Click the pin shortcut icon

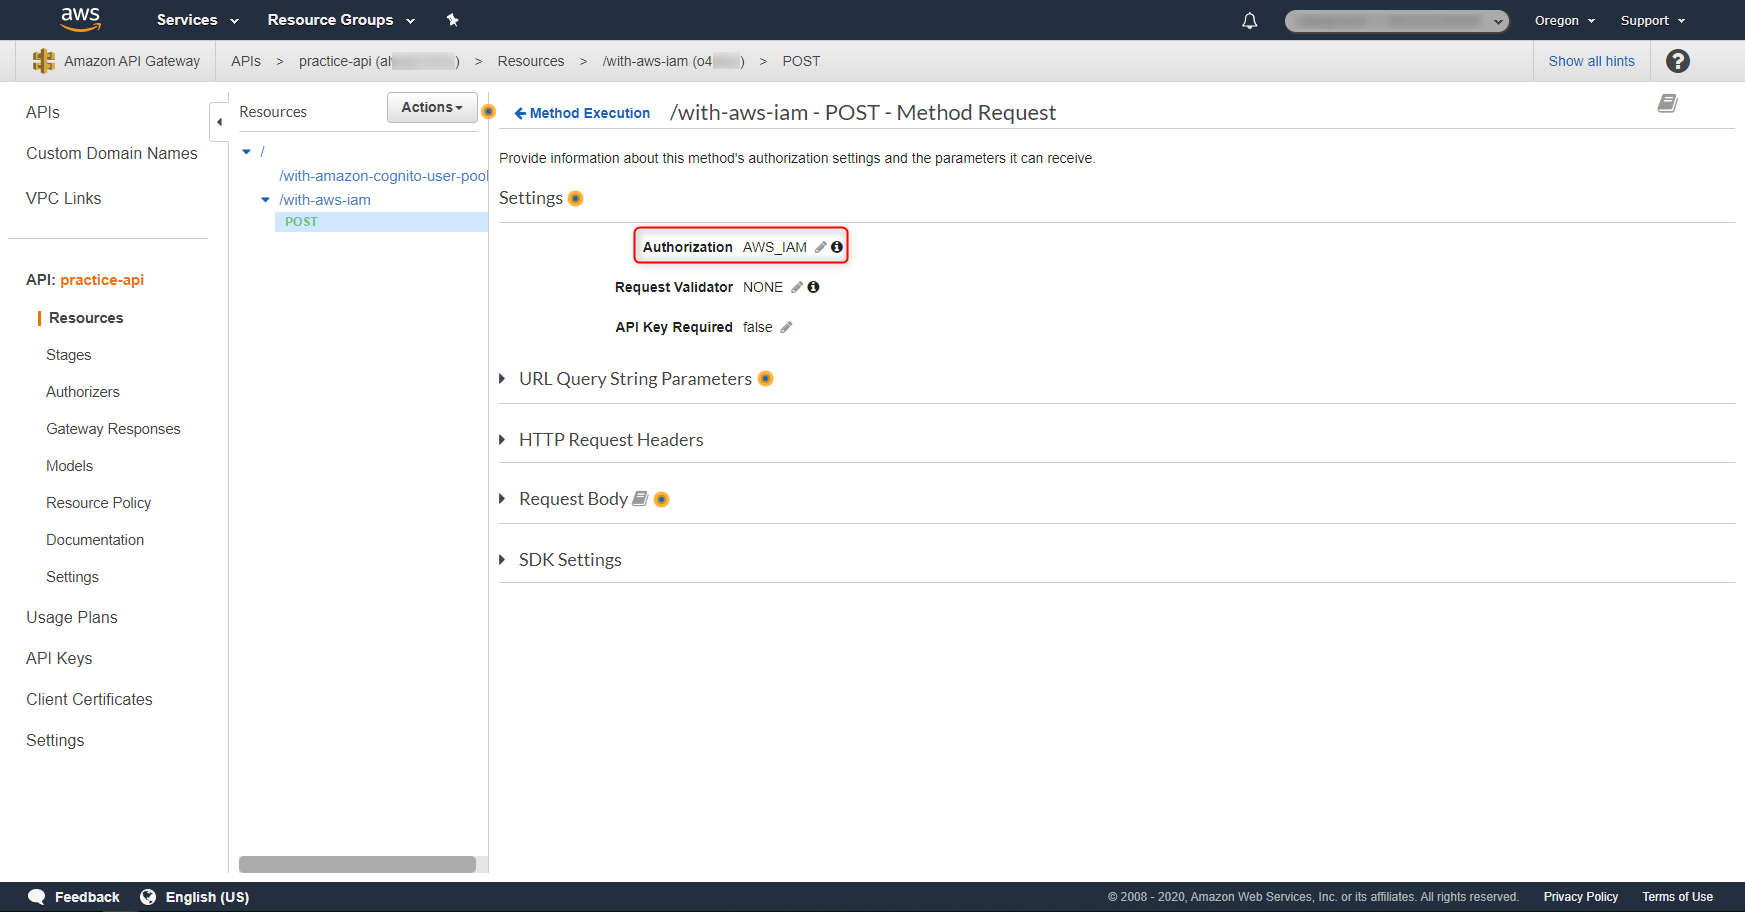pos(452,20)
